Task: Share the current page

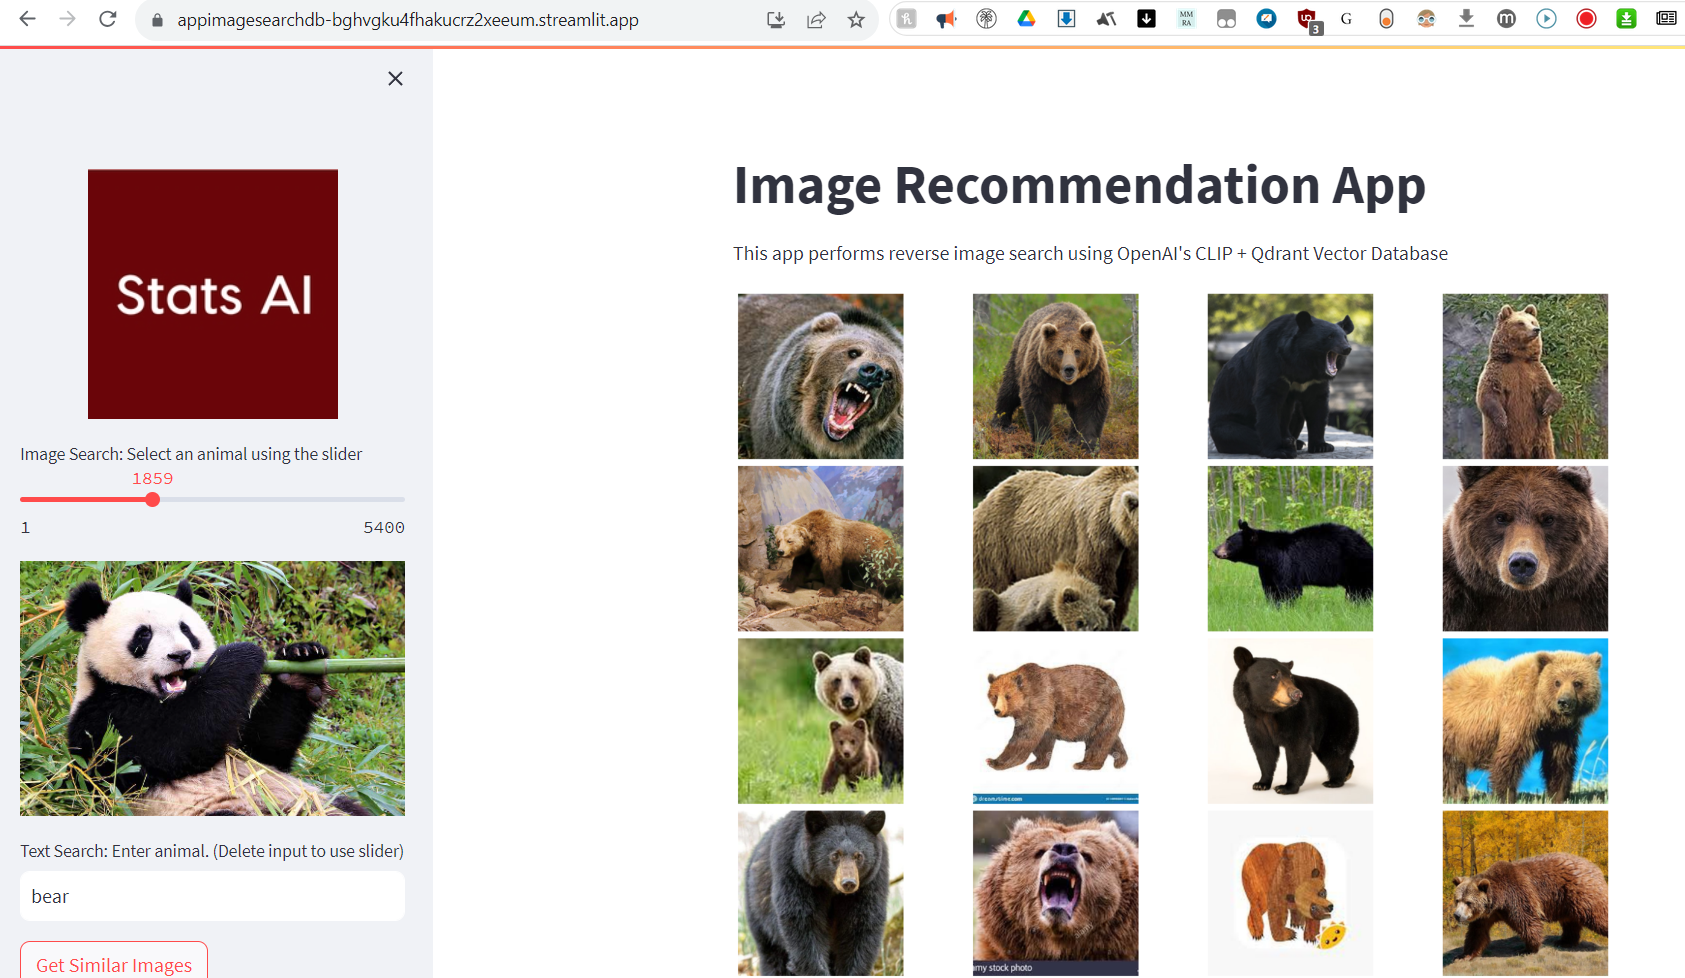Action: (816, 19)
